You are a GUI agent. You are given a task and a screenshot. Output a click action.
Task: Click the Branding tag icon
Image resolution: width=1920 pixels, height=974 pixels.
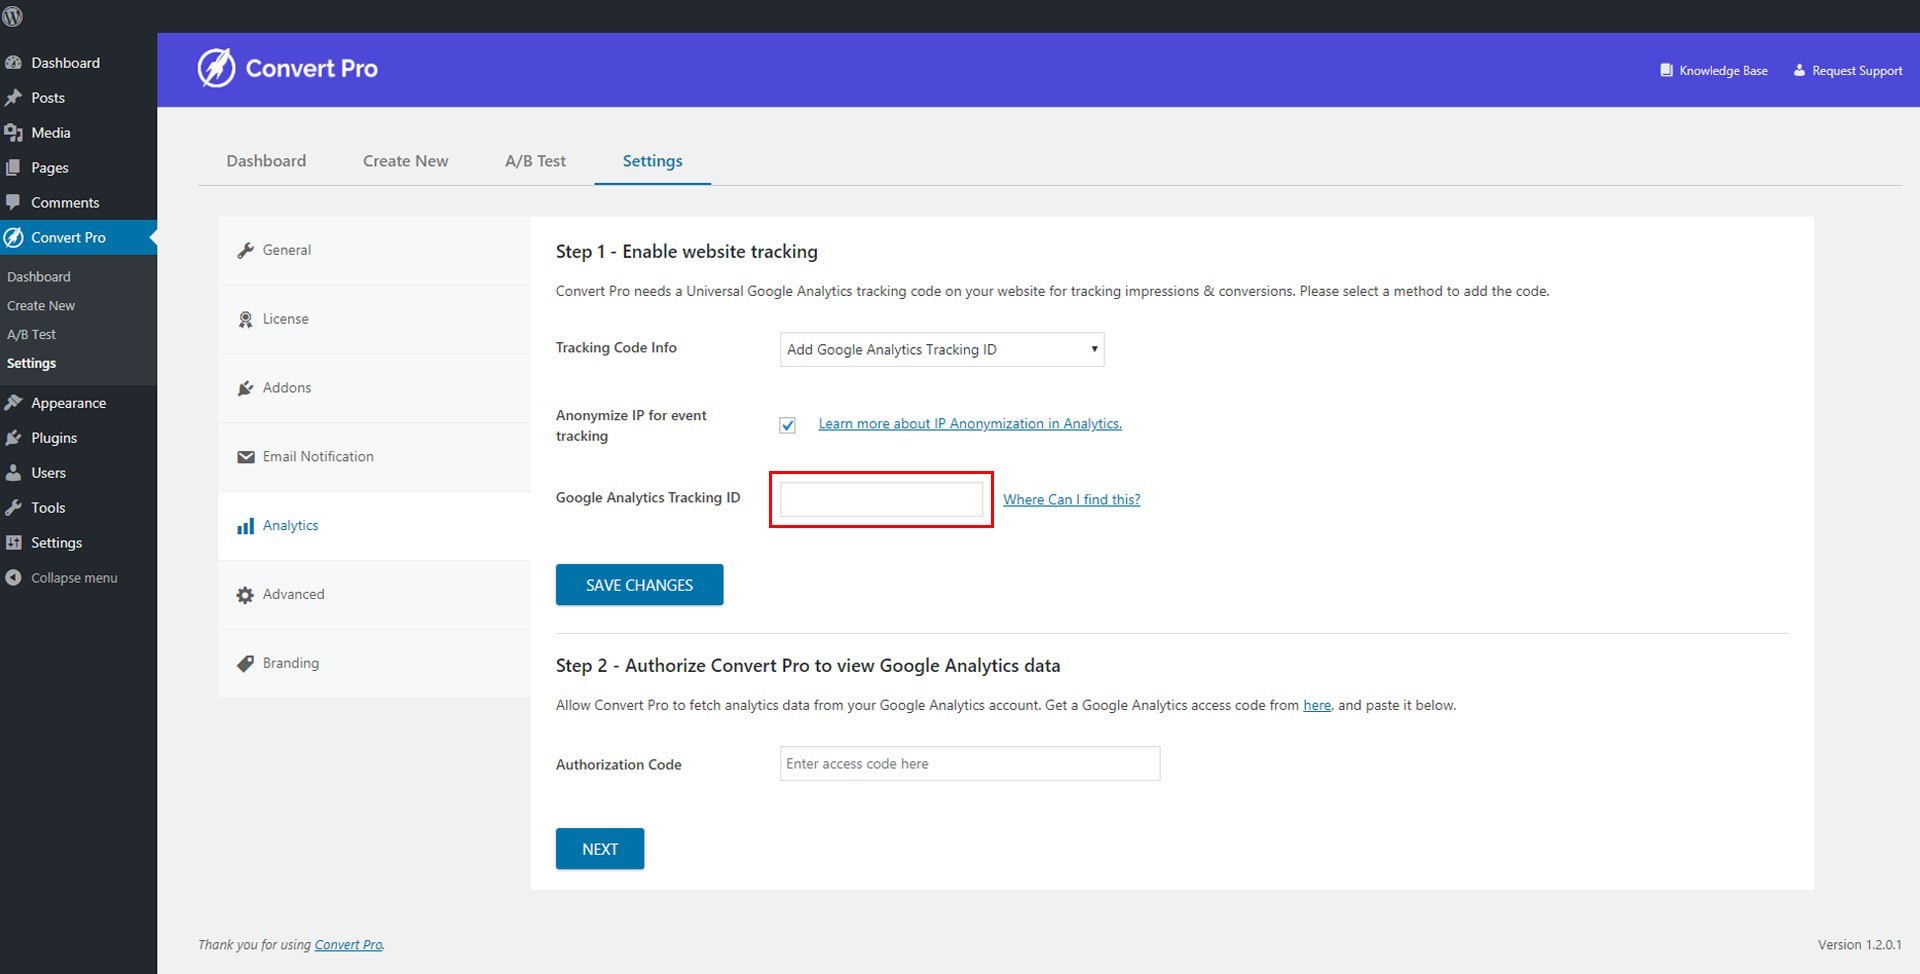[x=245, y=663]
